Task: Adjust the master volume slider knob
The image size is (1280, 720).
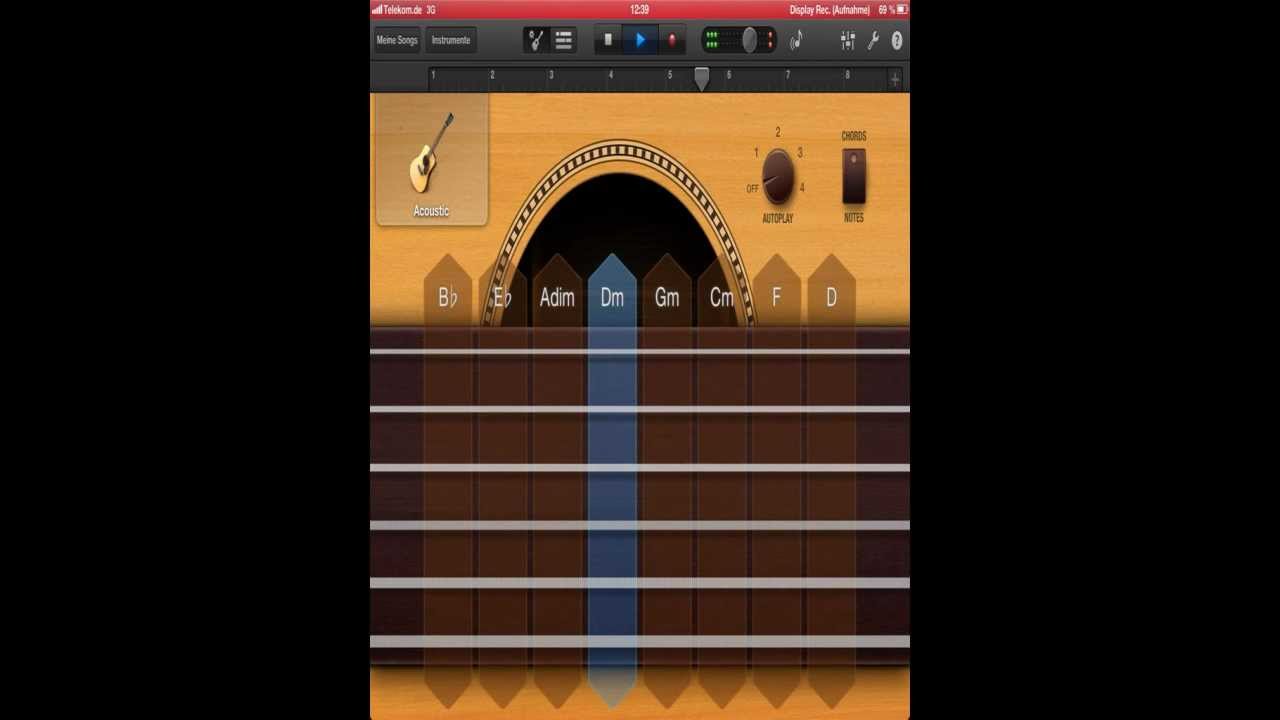Action: point(749,40)
